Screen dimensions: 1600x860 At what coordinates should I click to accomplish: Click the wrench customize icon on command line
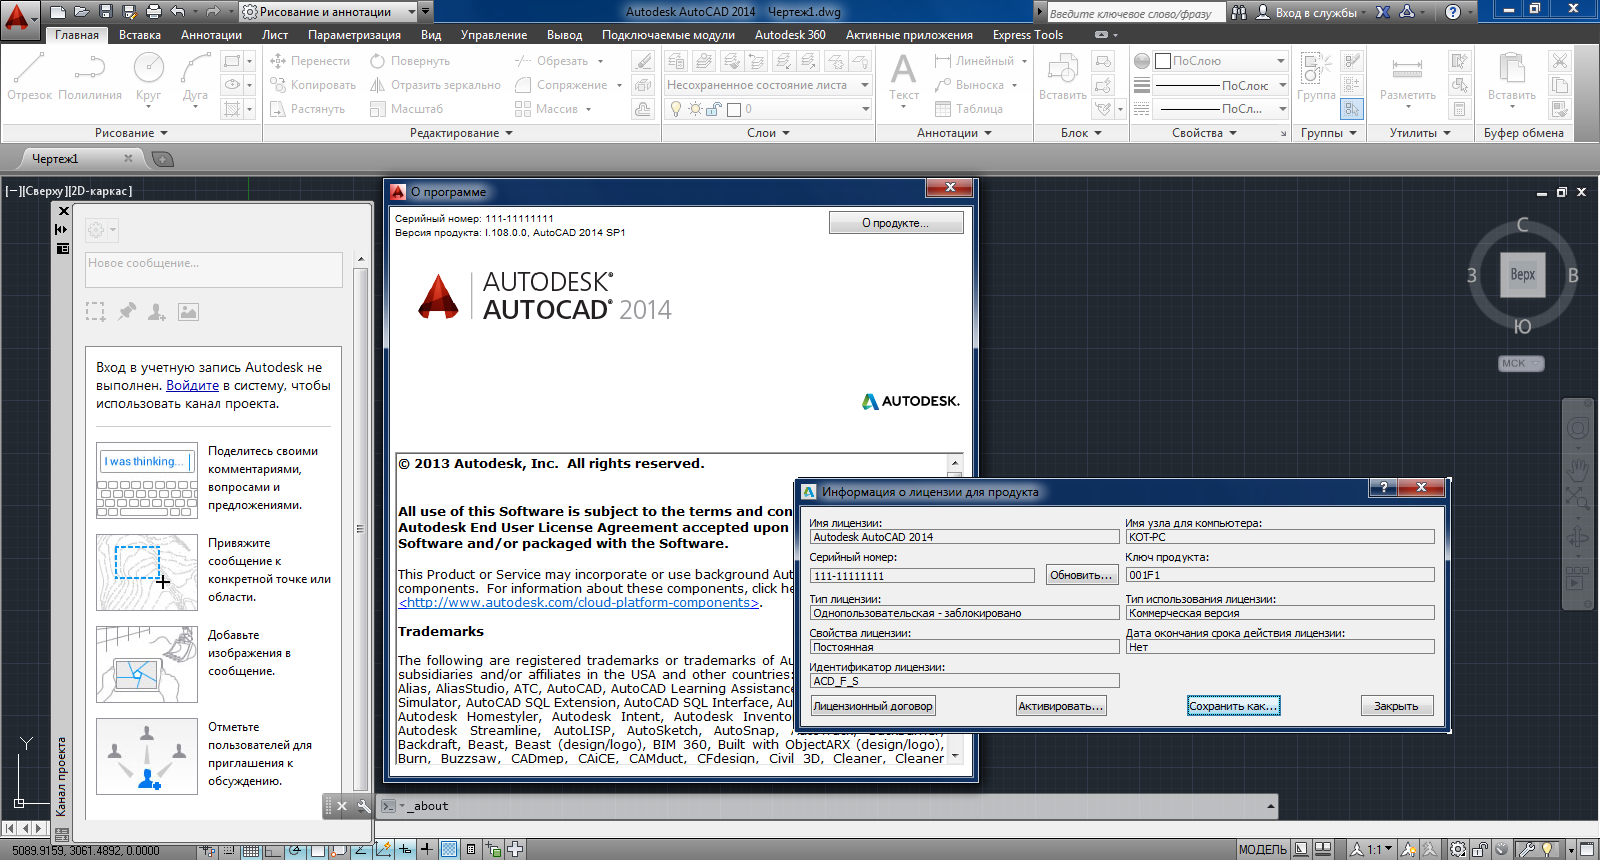coord(363,806)
